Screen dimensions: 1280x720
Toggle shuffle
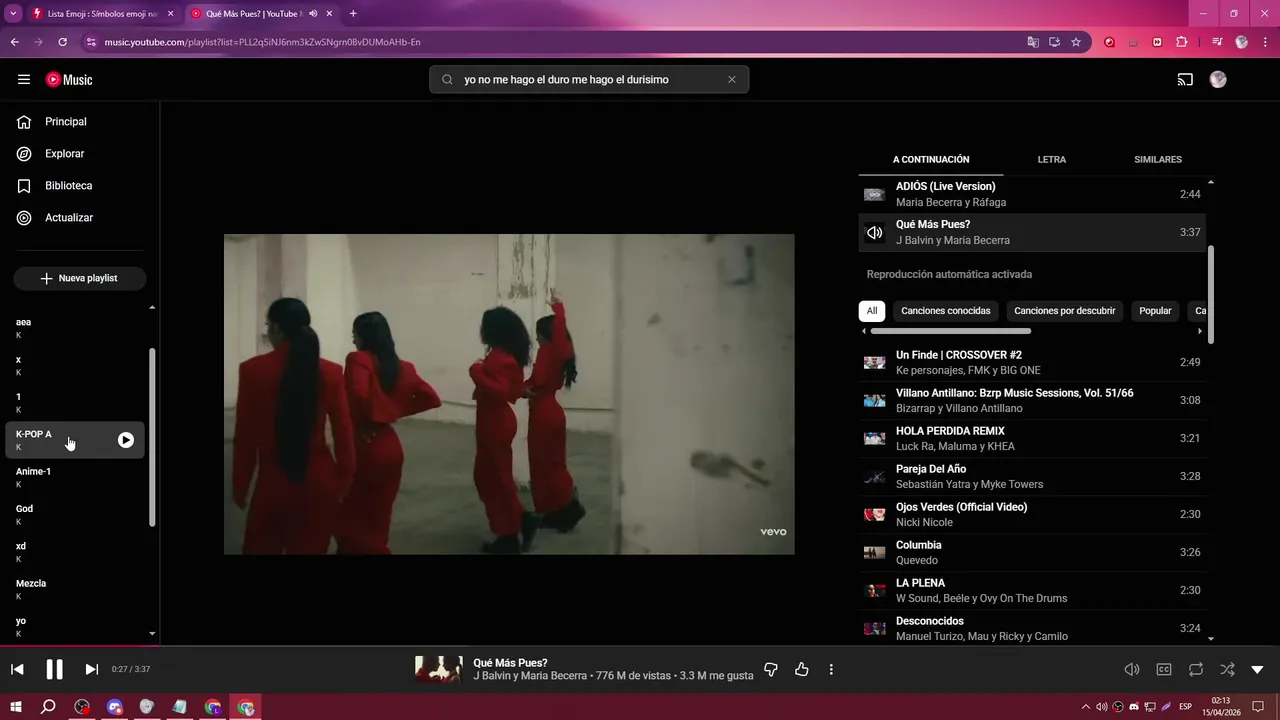1227,669
